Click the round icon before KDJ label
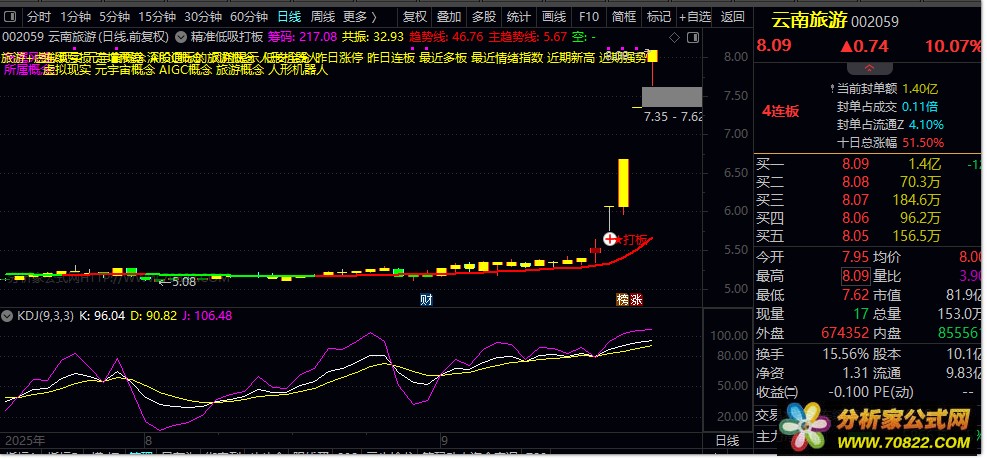 tap(8, 316)
